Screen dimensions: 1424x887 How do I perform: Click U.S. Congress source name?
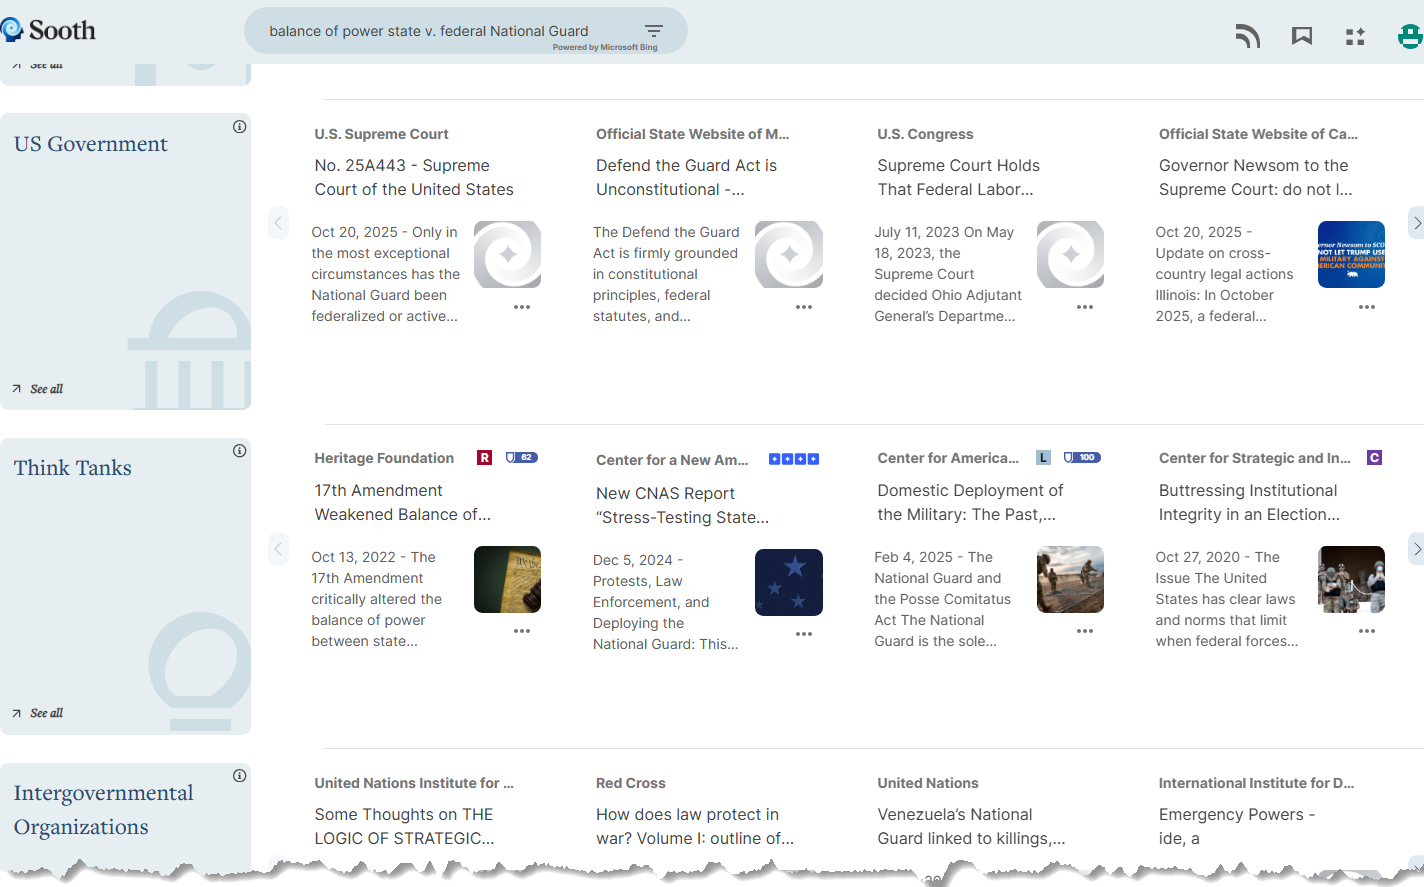pyautogui.click(x=925, y=134)
